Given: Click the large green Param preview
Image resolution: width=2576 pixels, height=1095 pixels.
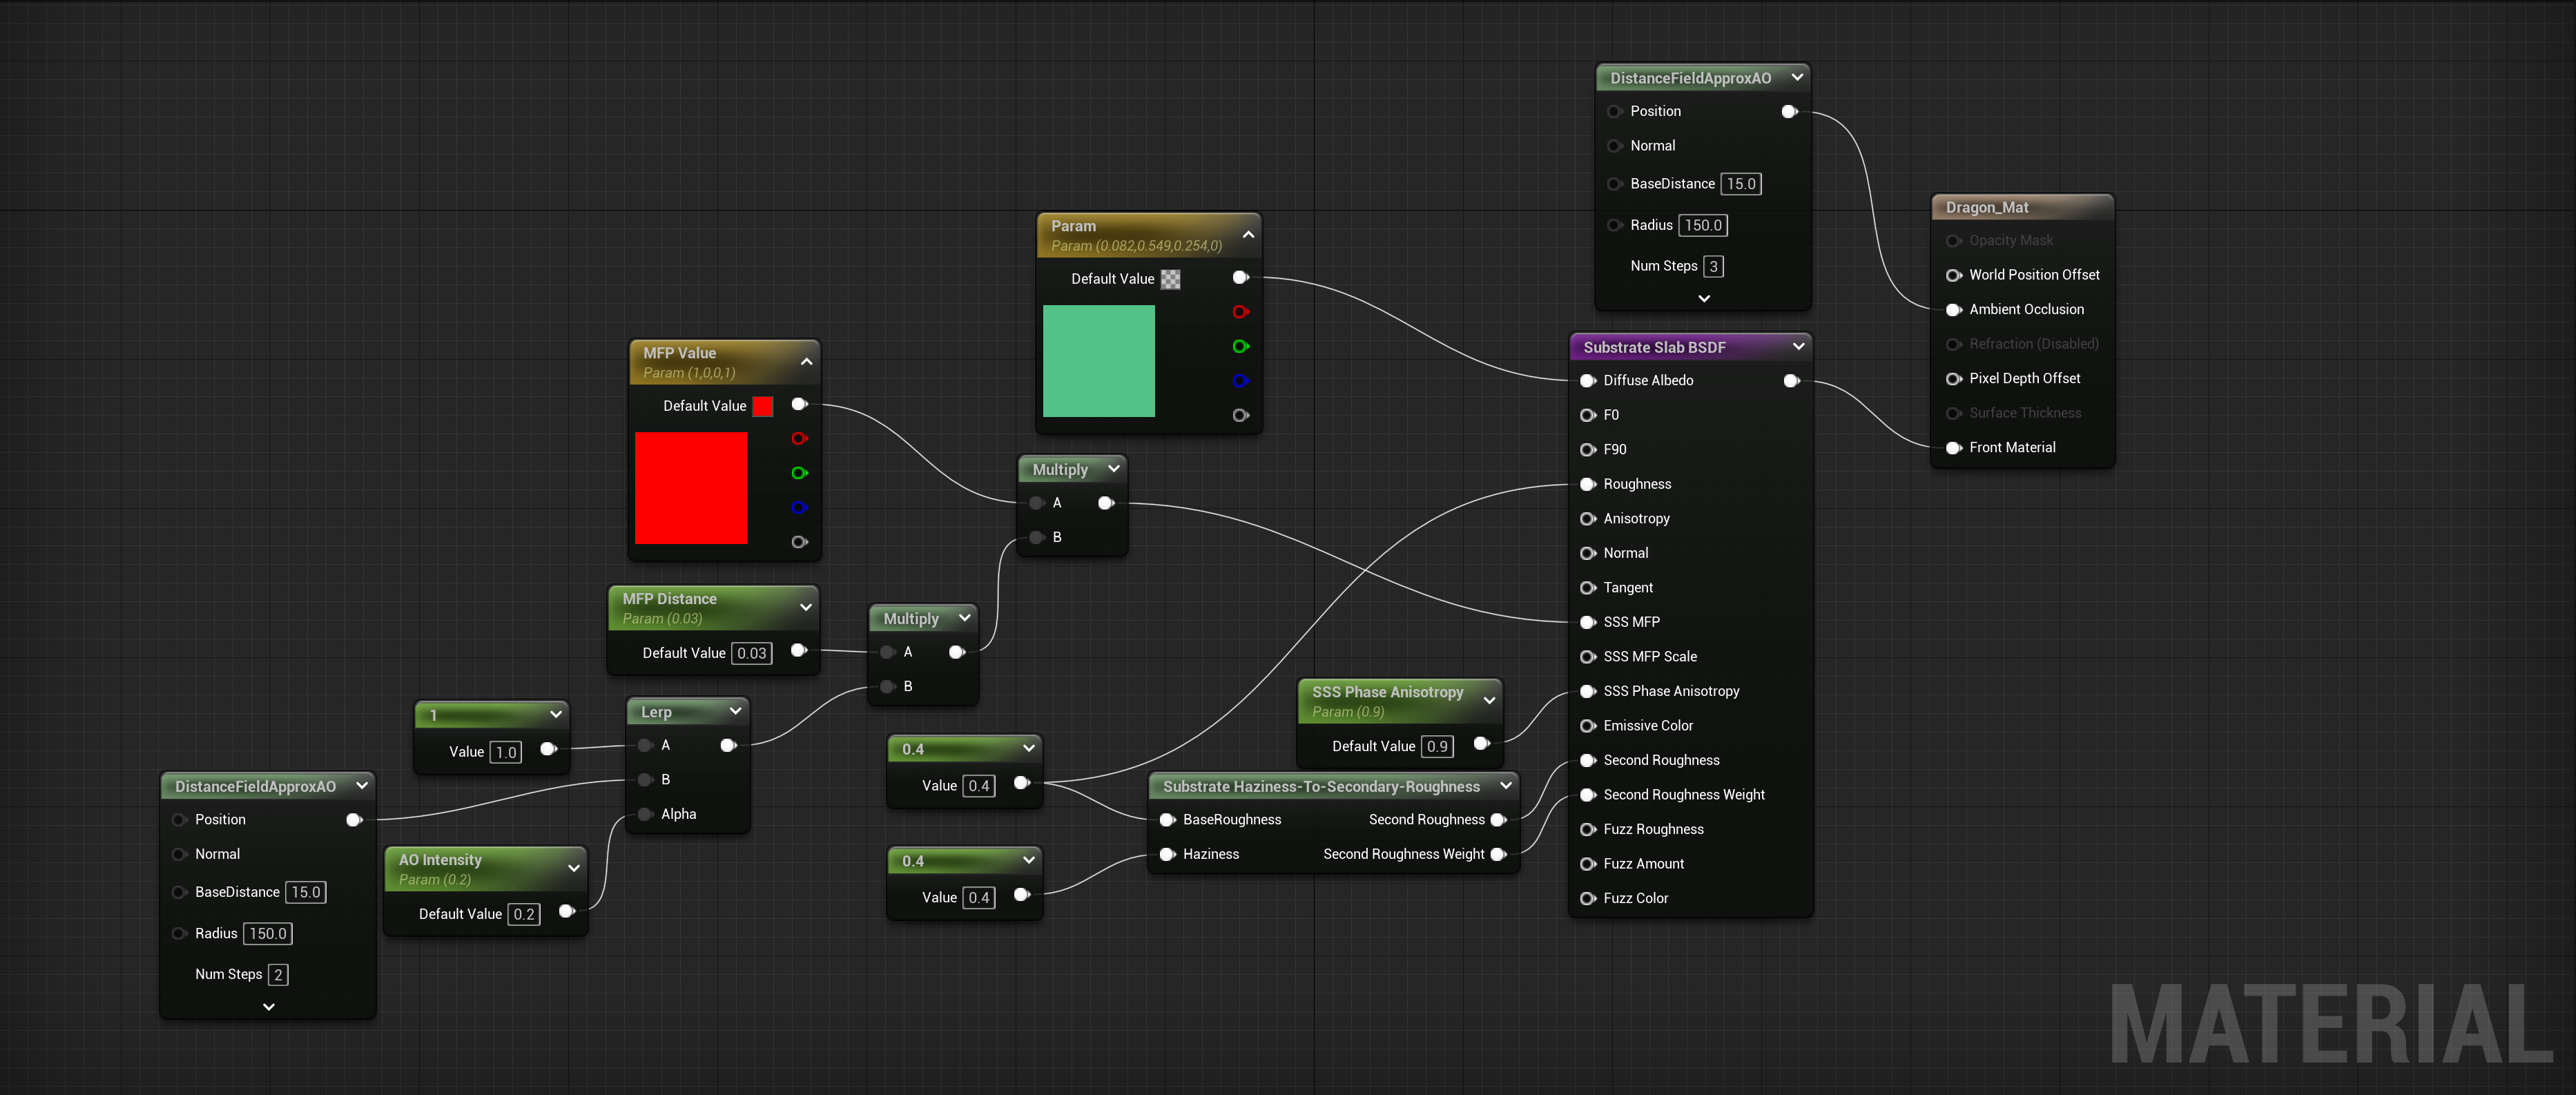Looking at the screenshot, I should point(1099,361).
